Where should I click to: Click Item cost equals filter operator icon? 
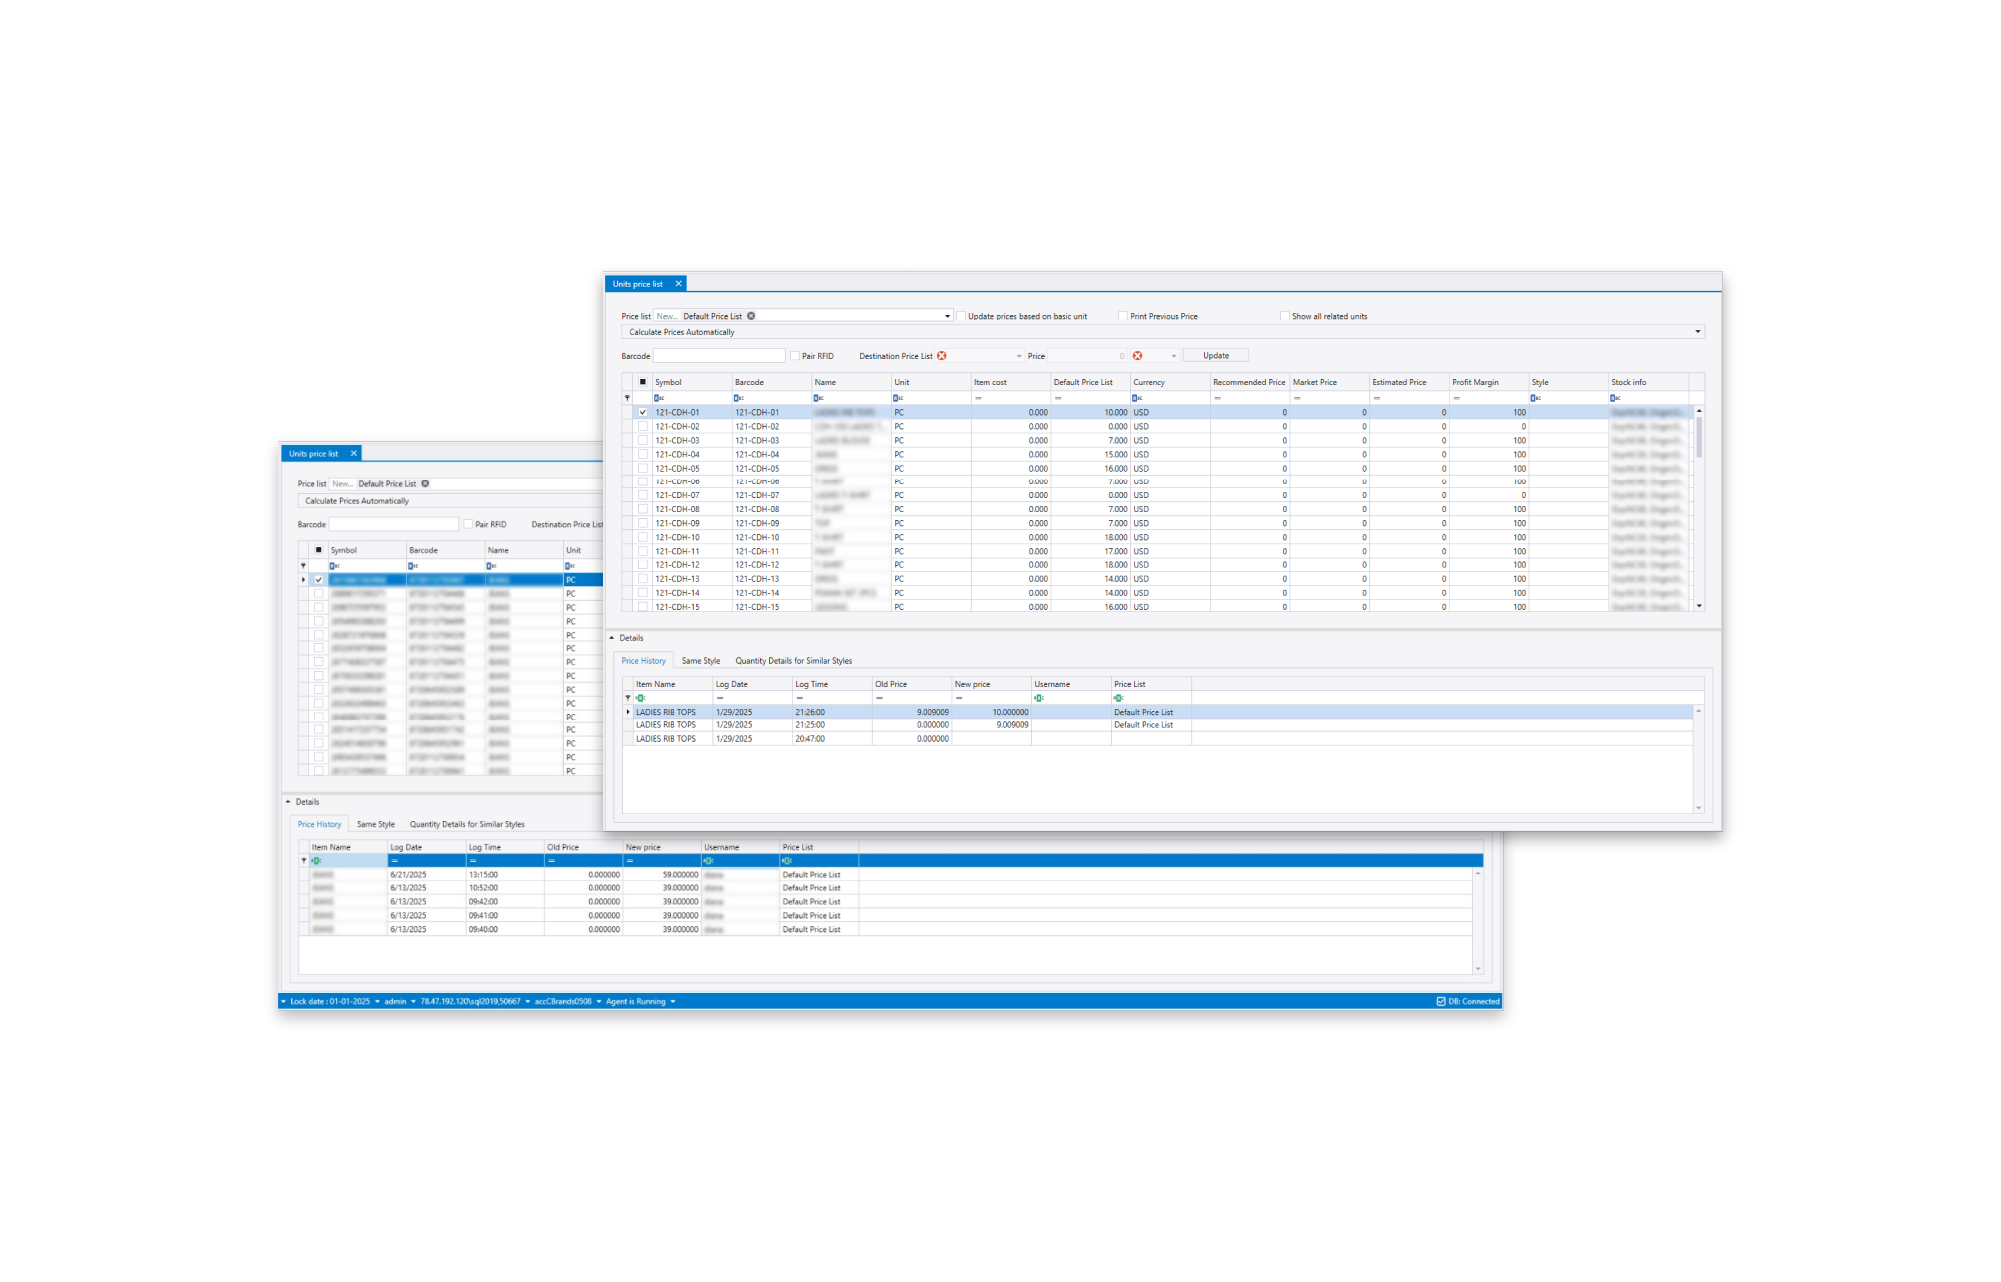point(978,398)
